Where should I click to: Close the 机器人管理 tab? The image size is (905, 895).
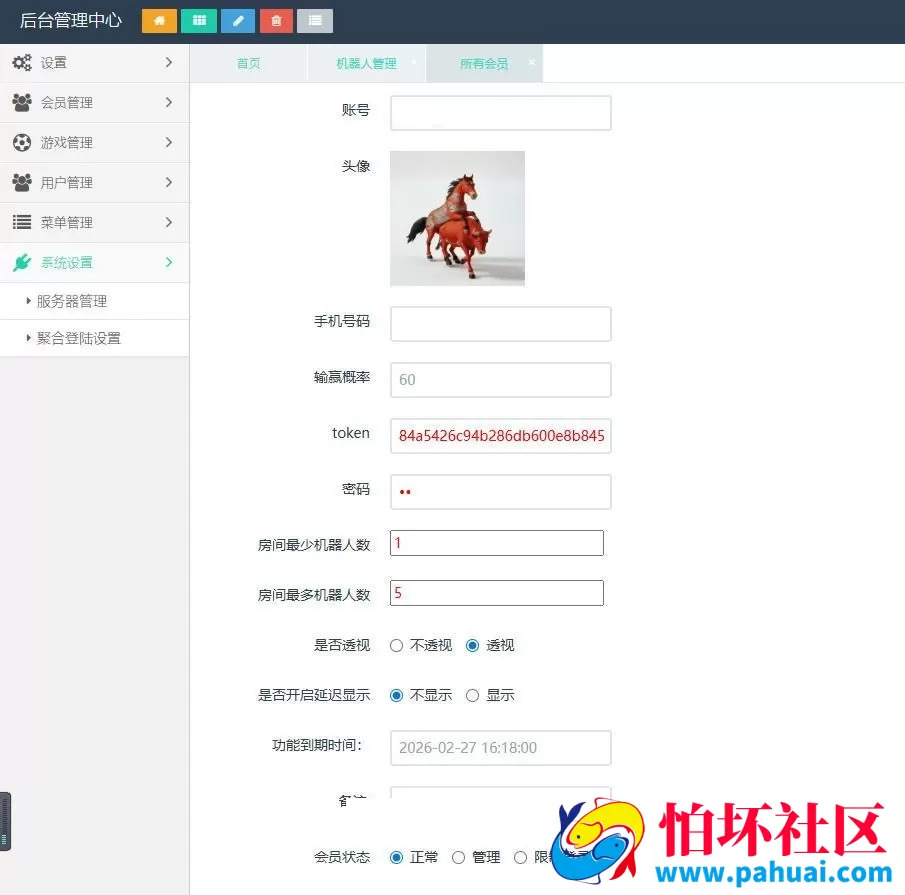[x=414, y=62]
